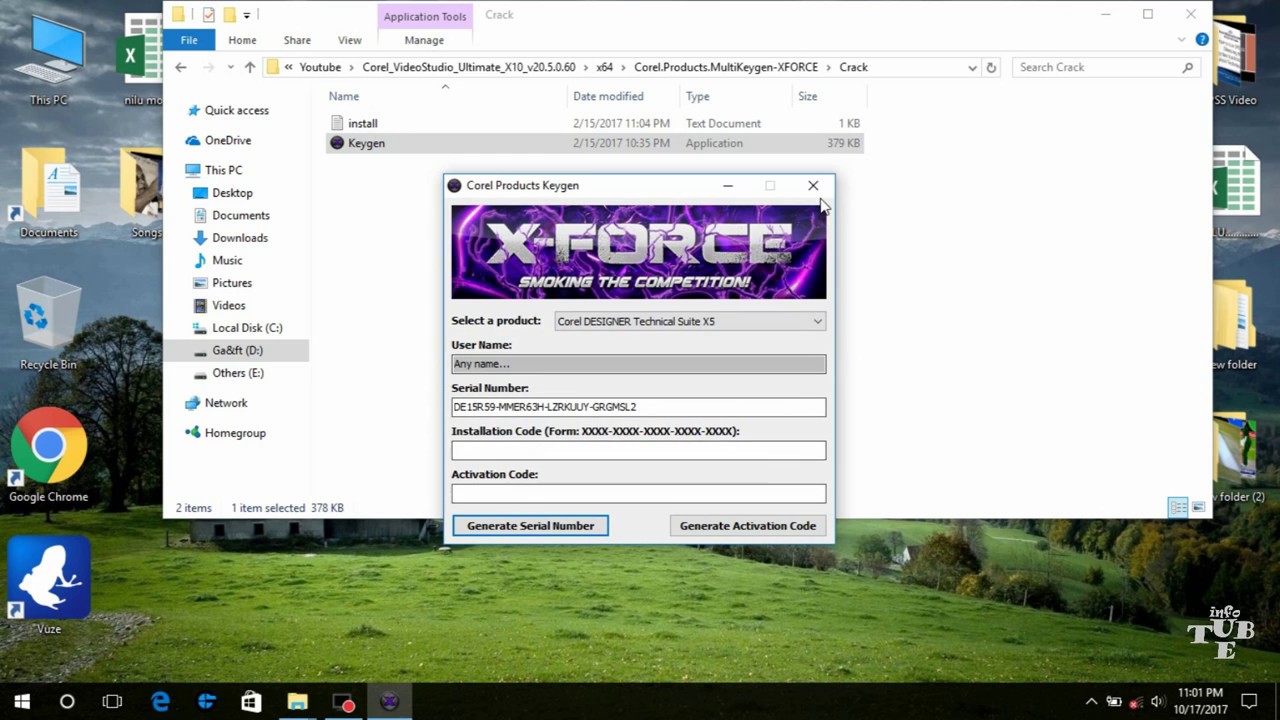The height and width of the screenshot is (720, 1280).
Task: Click the Up one level arrow
Action: [250, 67]
